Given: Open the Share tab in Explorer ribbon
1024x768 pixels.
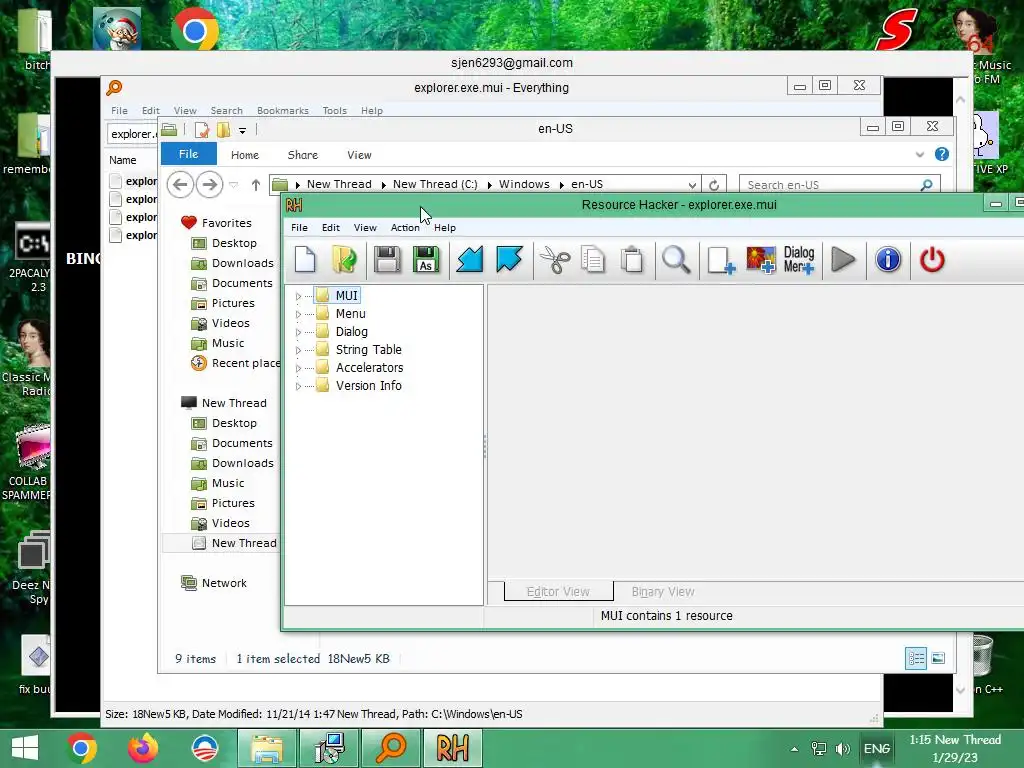Looking at the screenshot, I should [x=303, y=155].
